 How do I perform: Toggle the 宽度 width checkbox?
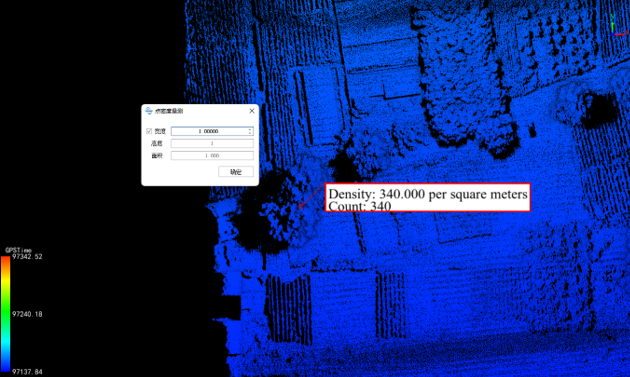(149, 131)
